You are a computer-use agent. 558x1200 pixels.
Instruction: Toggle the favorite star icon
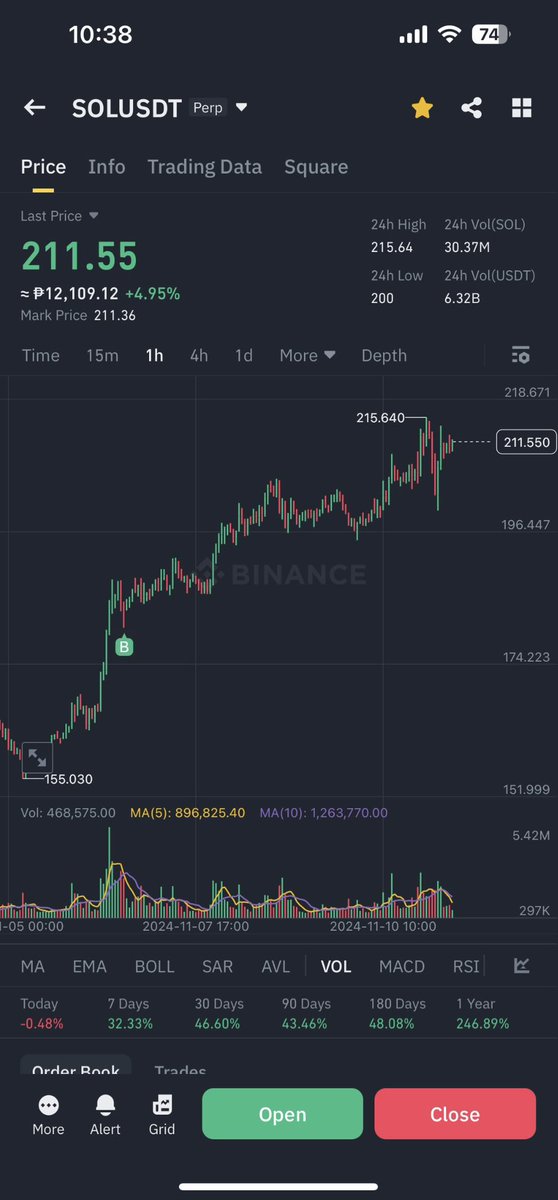click(x=422, y=108)
